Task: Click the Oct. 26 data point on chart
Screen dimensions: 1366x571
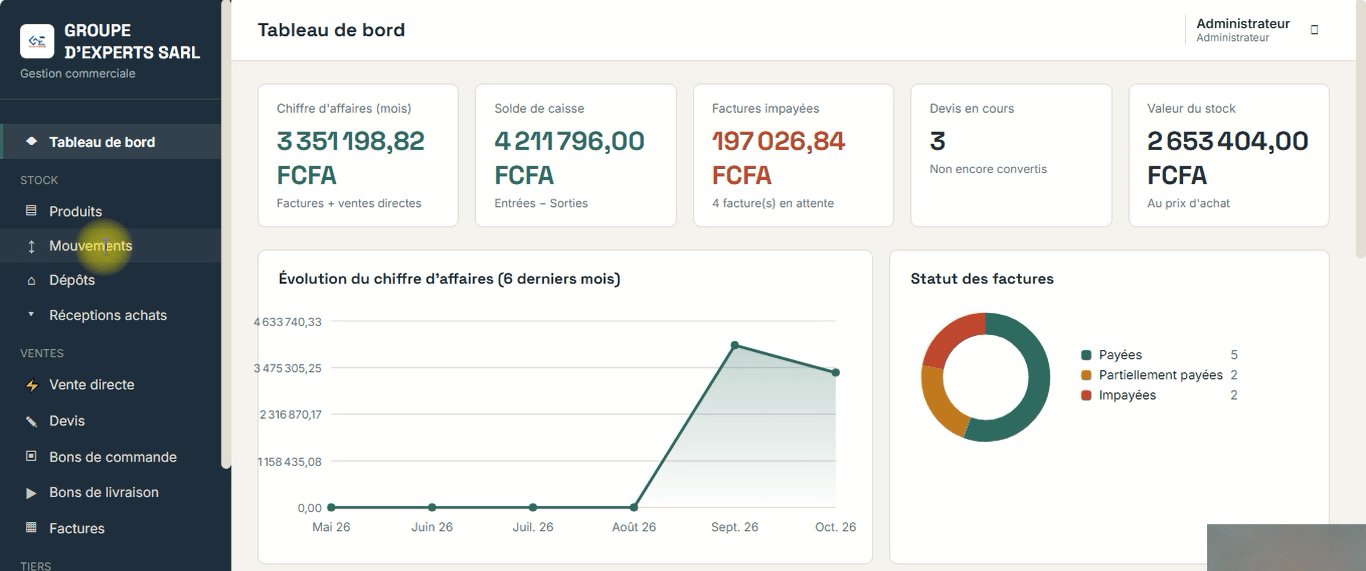Action: point(836,372)
